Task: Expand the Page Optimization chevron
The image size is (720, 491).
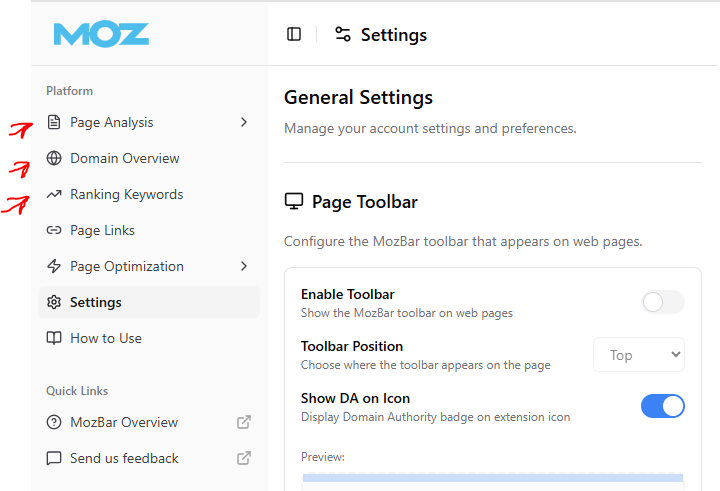Action: pyautogui.click(x=244, y=266)
